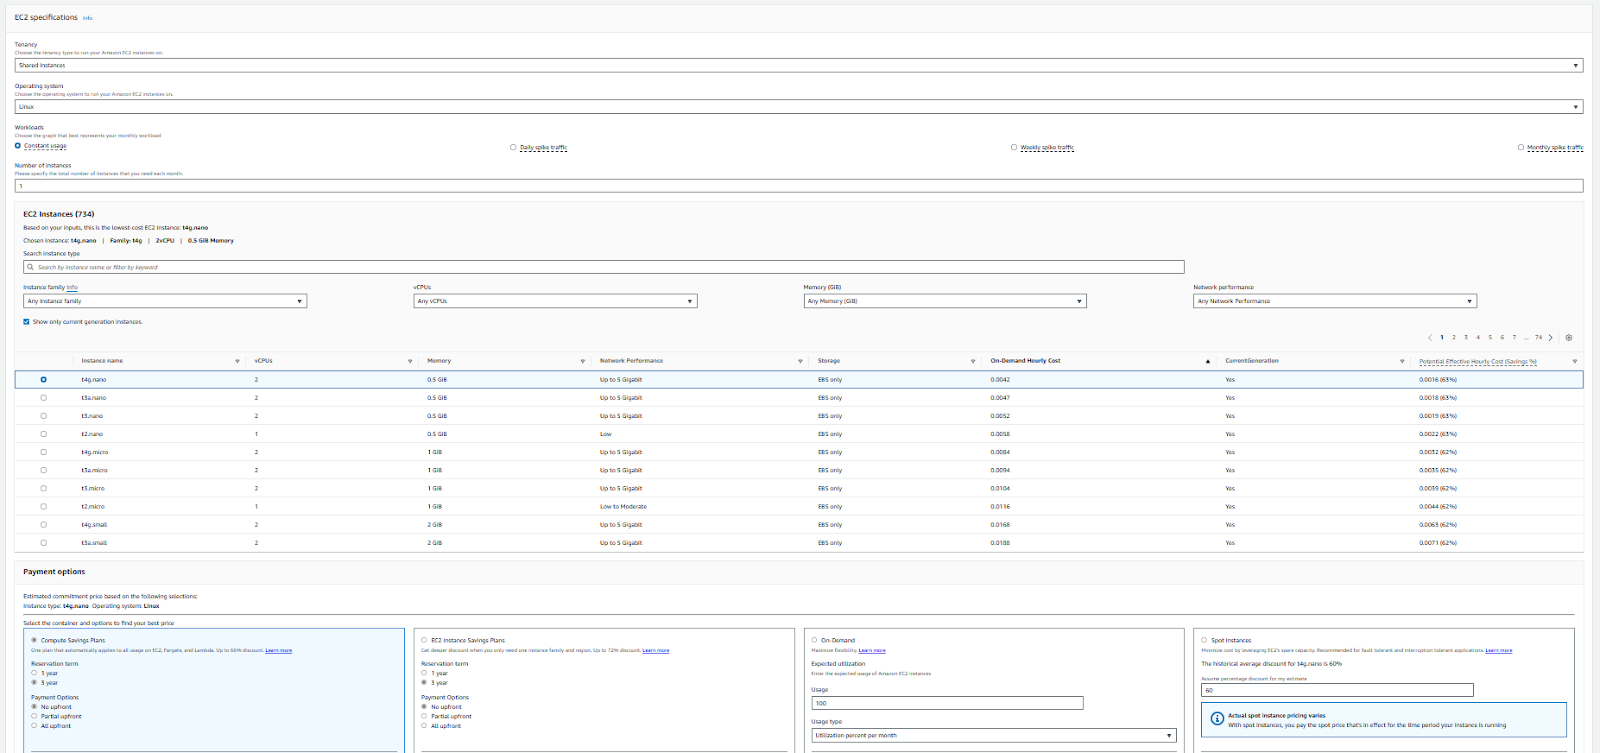Open Info link next to EC2 specifications
Viewport: 1600px width, 753px height.
pos(87,18)
